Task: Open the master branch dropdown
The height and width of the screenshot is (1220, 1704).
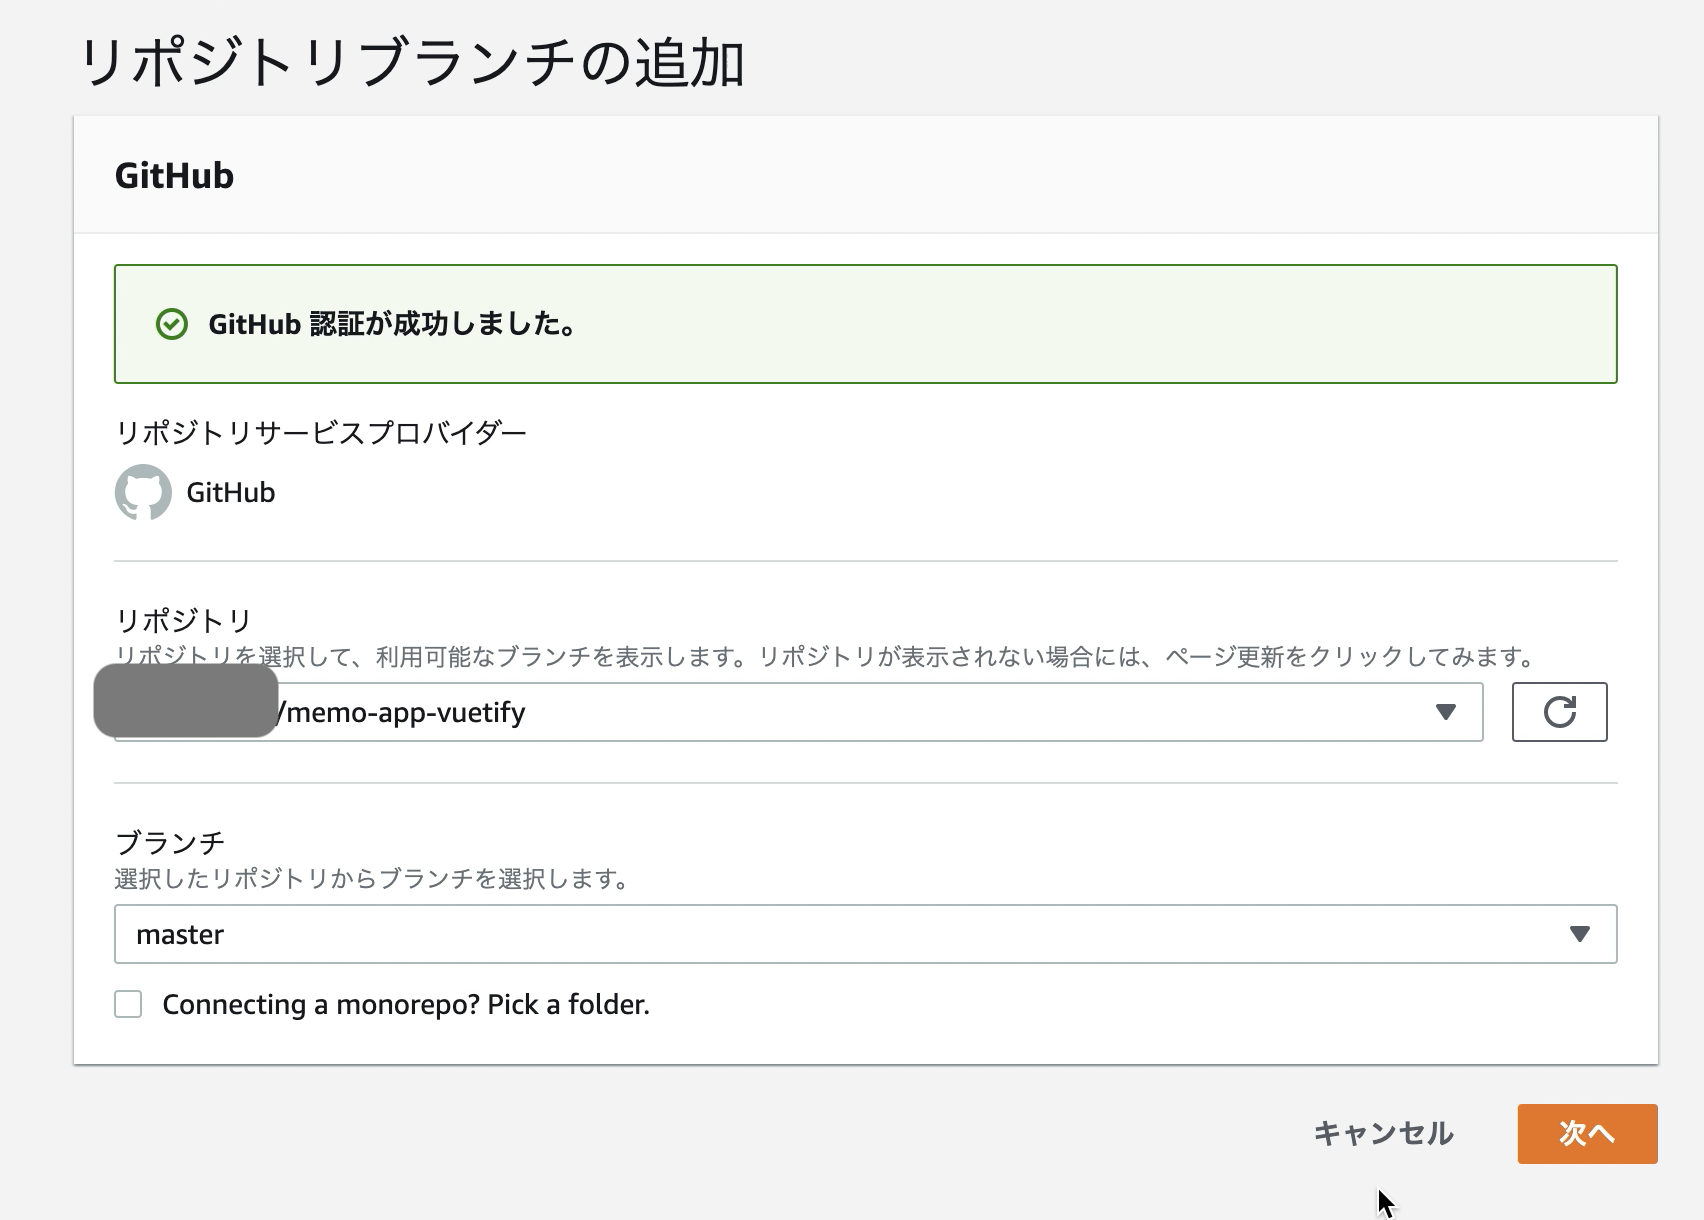Action: click(x=865, y=934)
